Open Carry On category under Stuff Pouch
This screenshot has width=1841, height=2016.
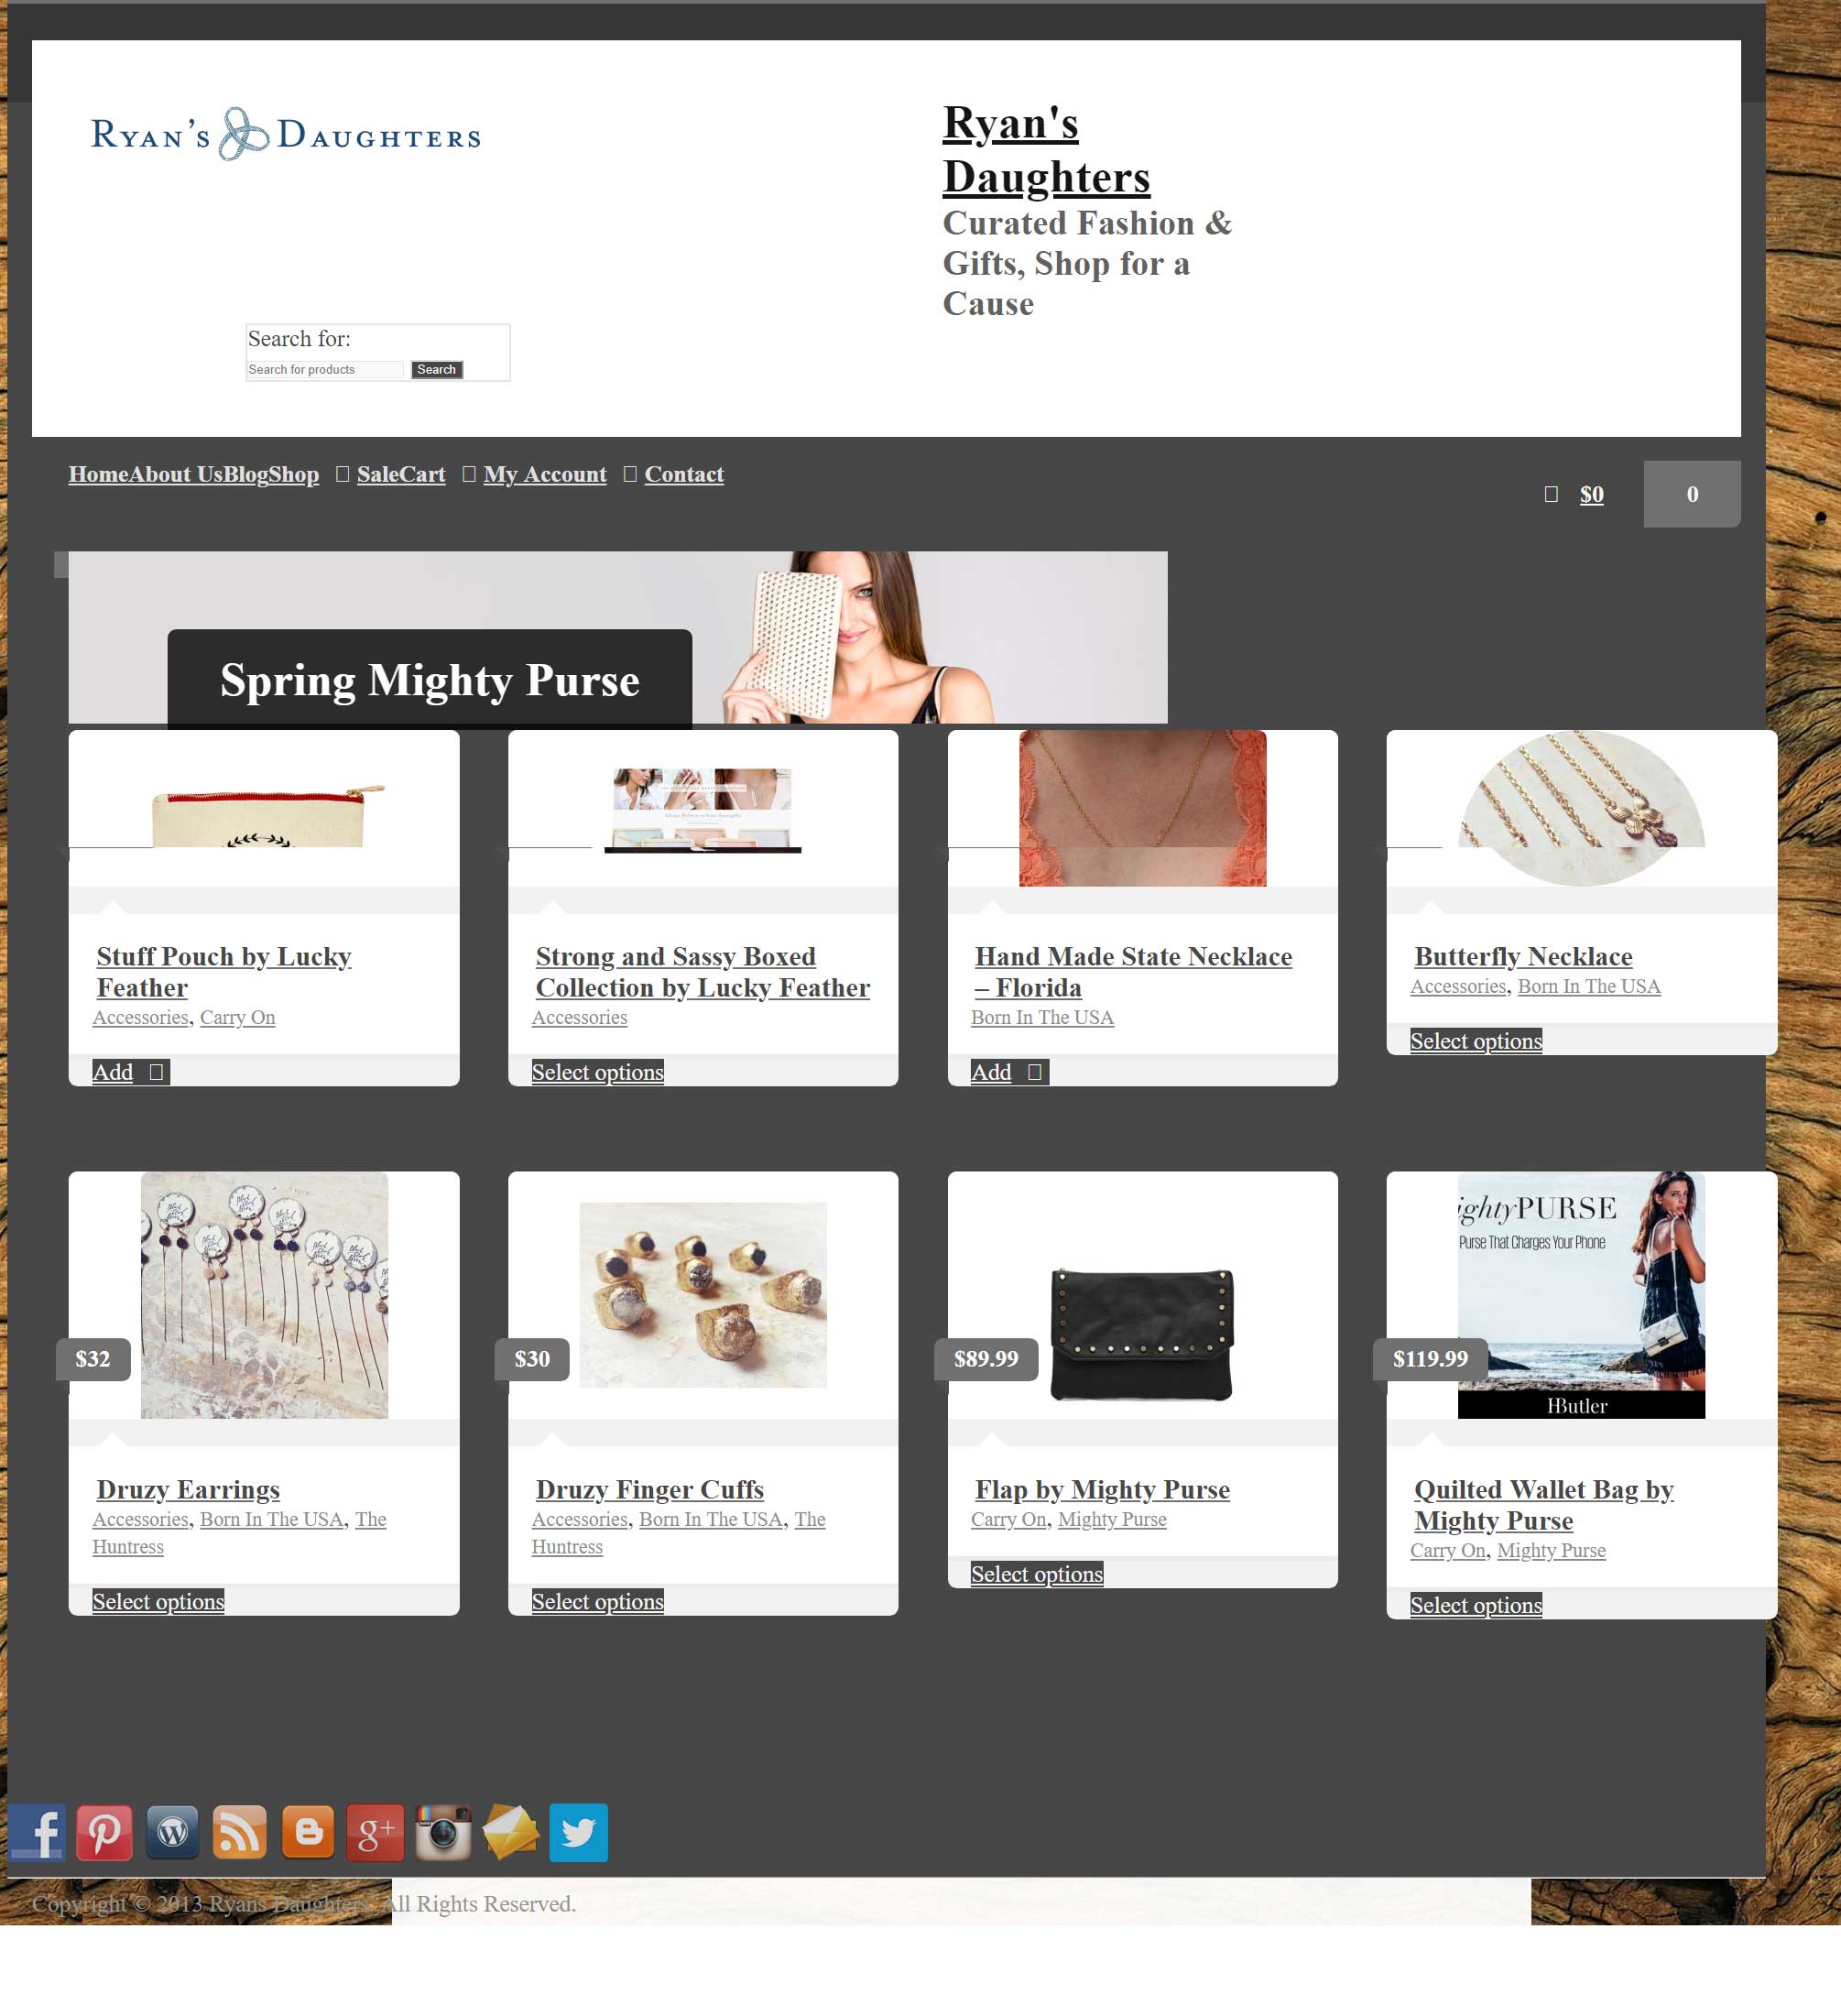coord(237,1018)
